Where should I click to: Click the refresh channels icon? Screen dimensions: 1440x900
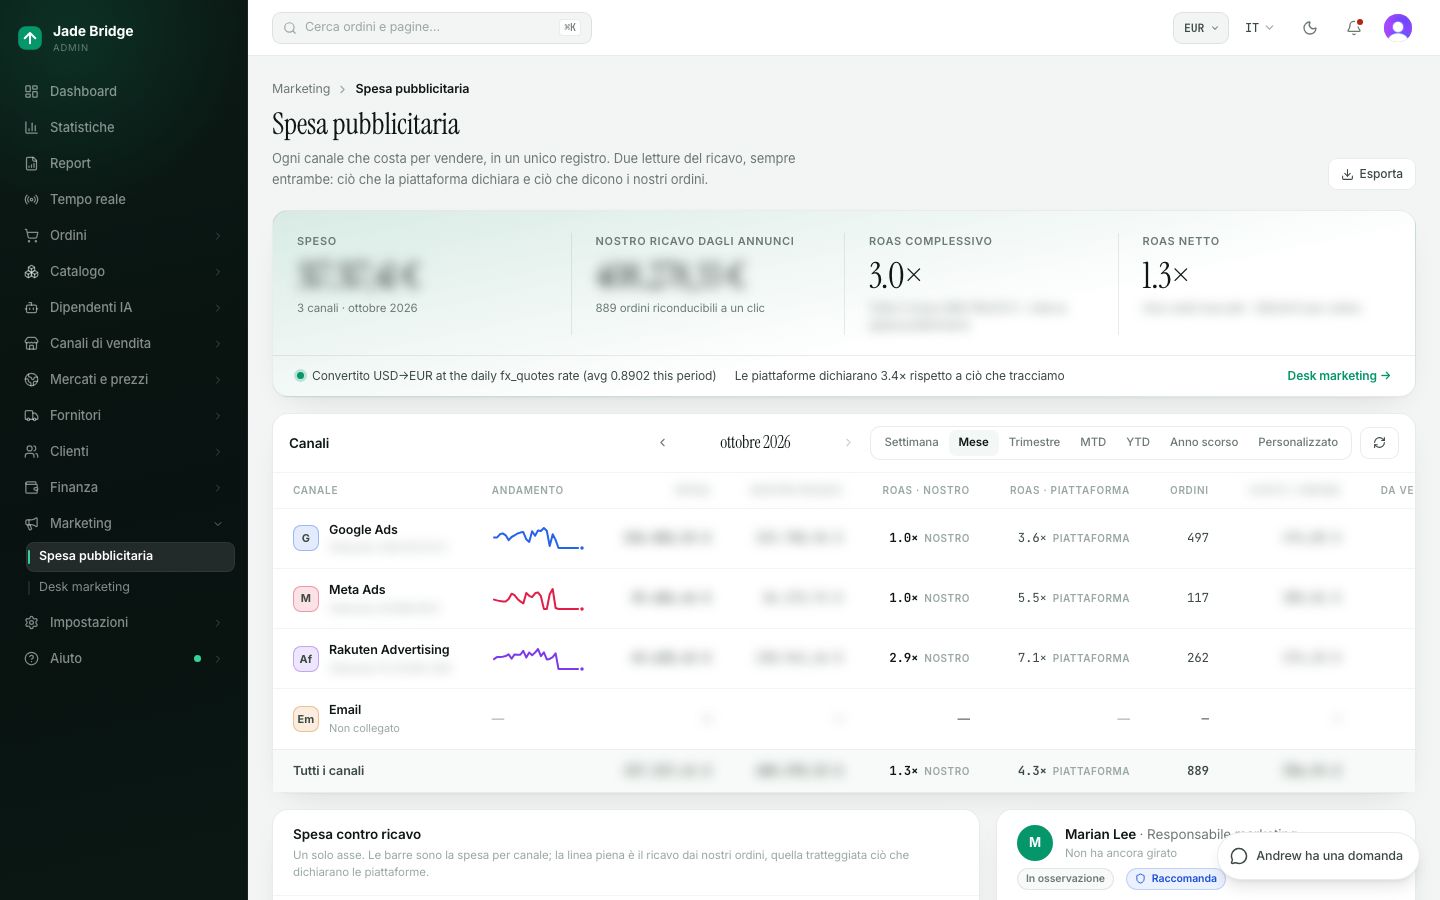coord(1379,443)
